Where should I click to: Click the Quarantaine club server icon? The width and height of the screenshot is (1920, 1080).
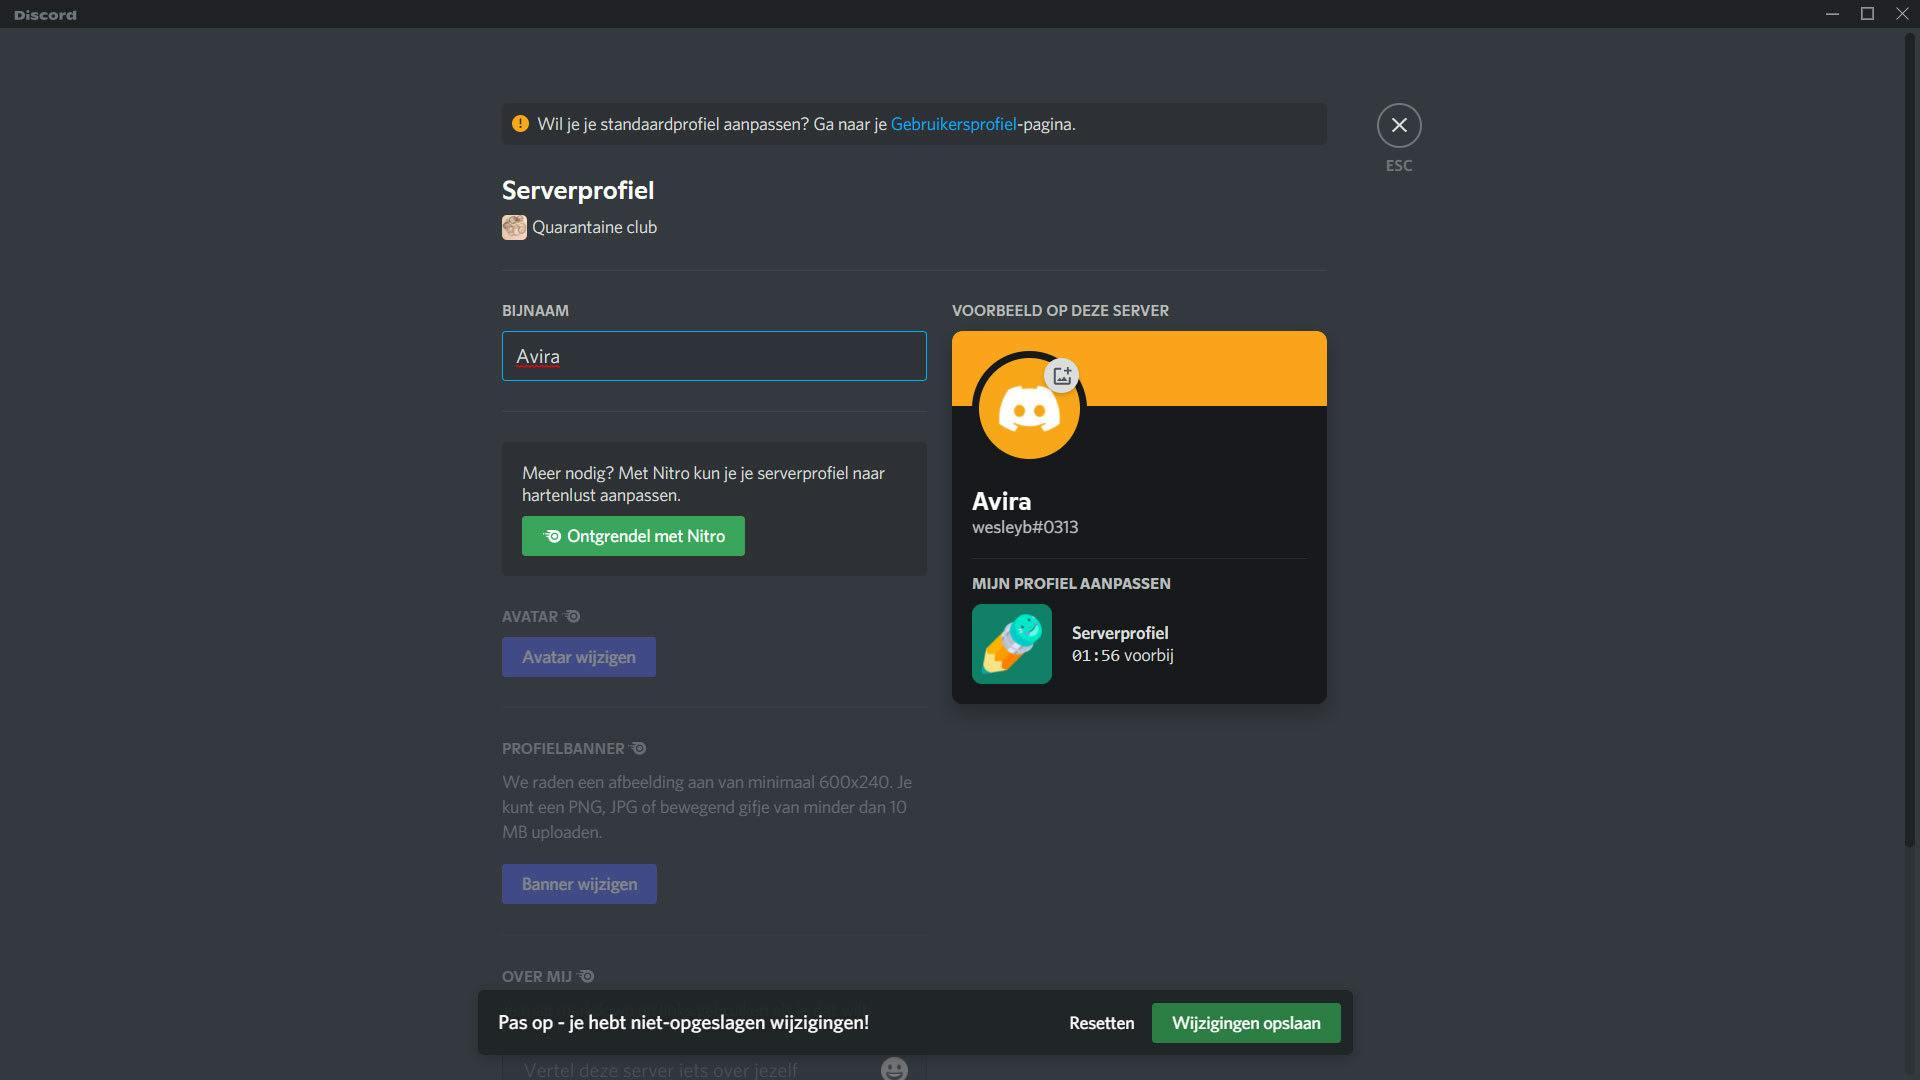click(x=514, y=227)
